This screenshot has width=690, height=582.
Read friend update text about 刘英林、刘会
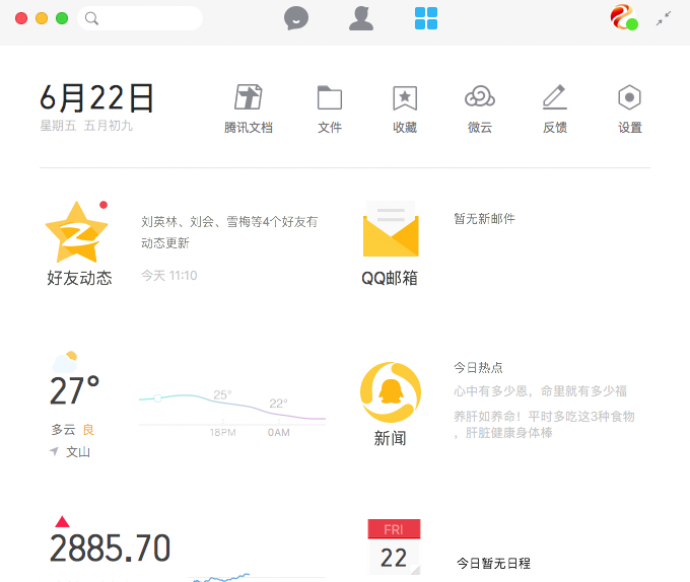230,232
